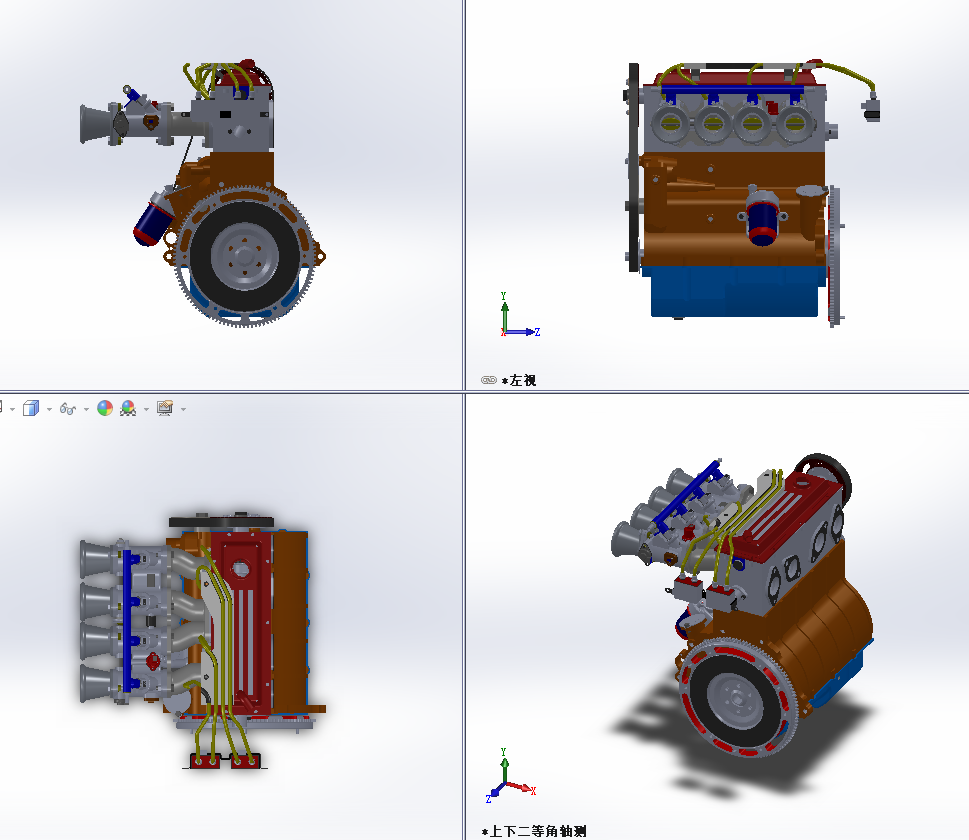
Task: Click the *上下二等角轴测 view label
Action: click(x=534, y=831)
